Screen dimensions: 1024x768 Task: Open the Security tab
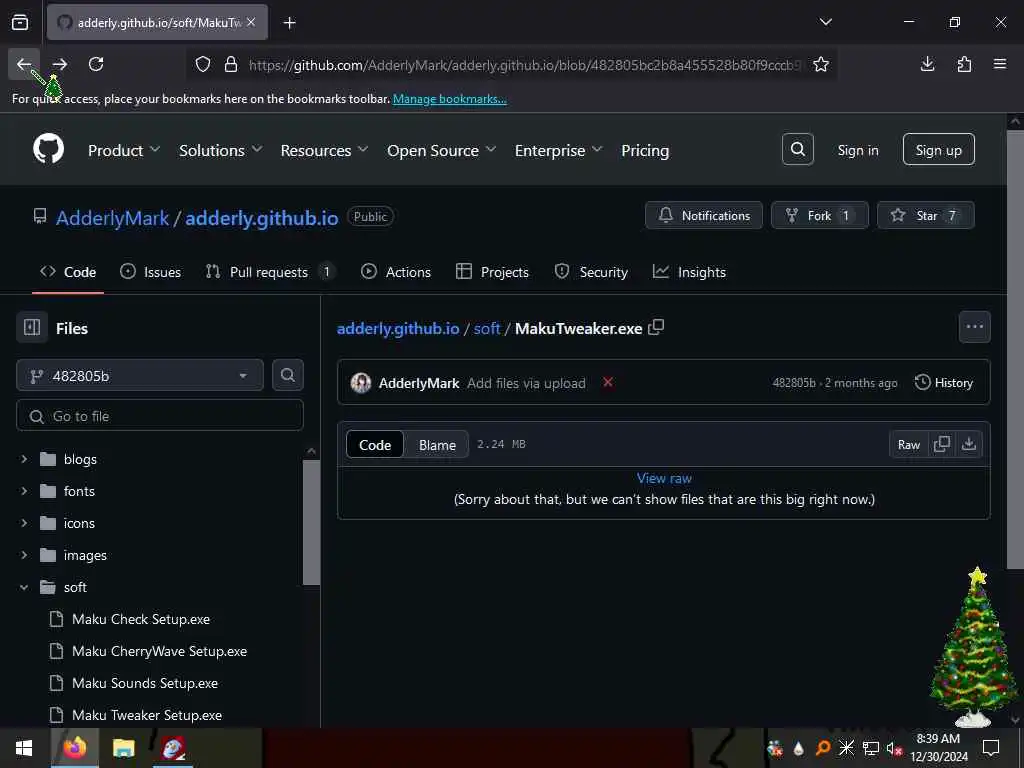coord(591,272)
